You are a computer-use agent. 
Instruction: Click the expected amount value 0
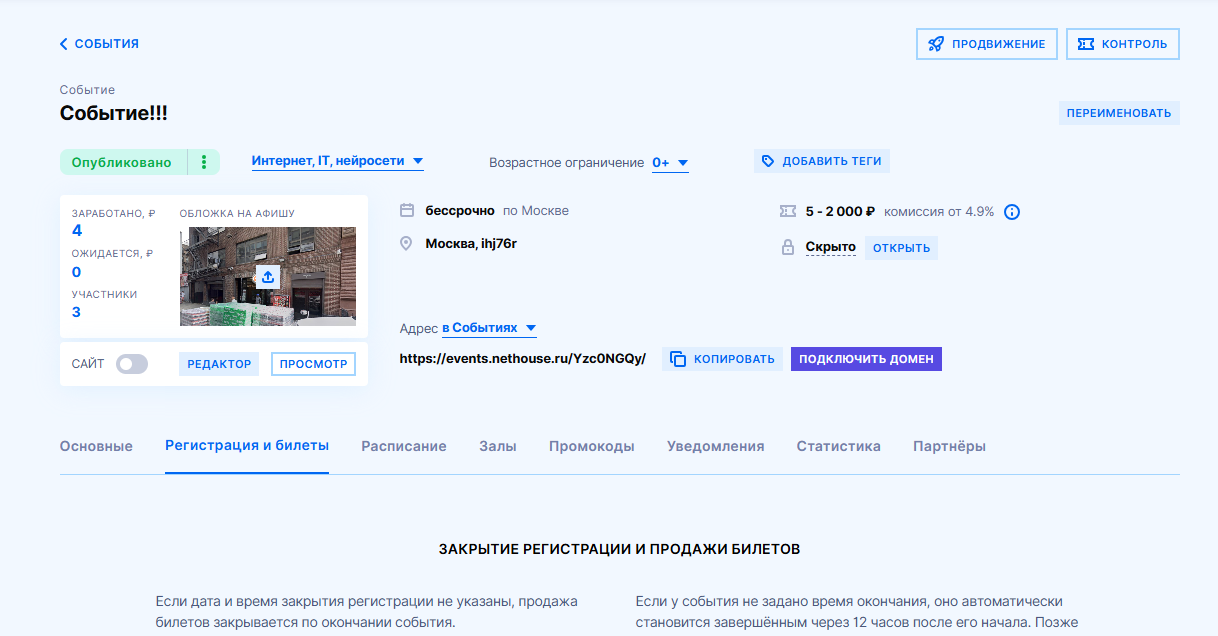[77, 272]
